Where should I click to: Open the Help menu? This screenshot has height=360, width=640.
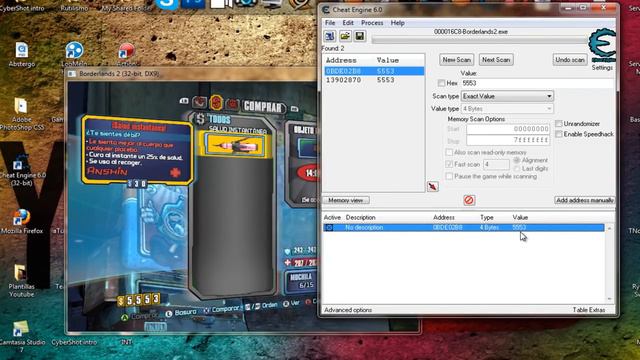click(397, 23)
